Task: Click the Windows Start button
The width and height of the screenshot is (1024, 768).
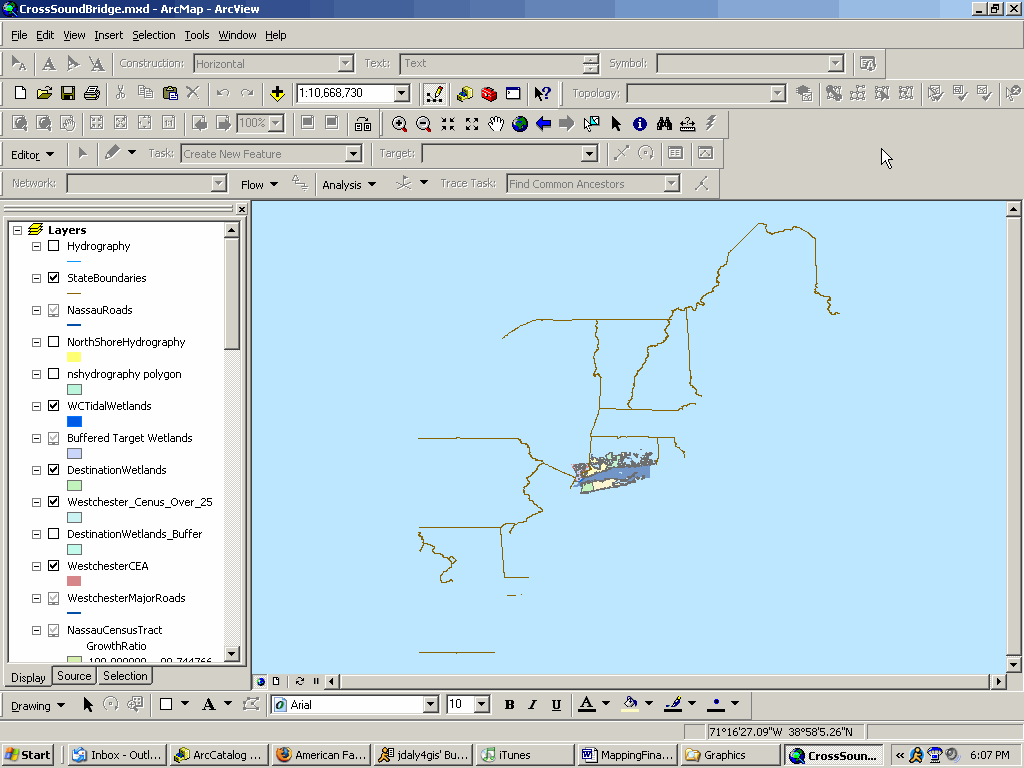Action: pyautogui.click(x=29, y=755)
